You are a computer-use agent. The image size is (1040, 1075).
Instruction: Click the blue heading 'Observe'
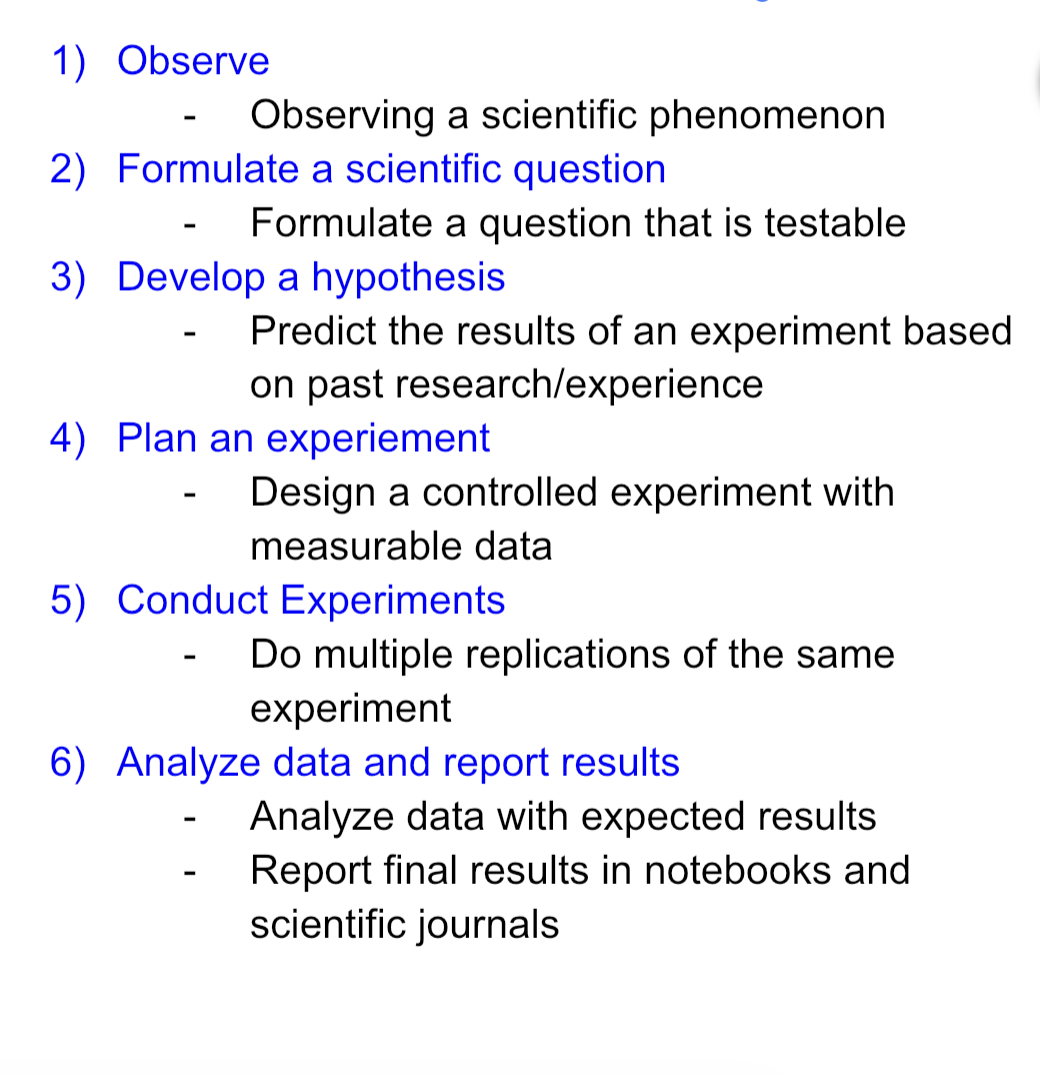click(193, 60)
